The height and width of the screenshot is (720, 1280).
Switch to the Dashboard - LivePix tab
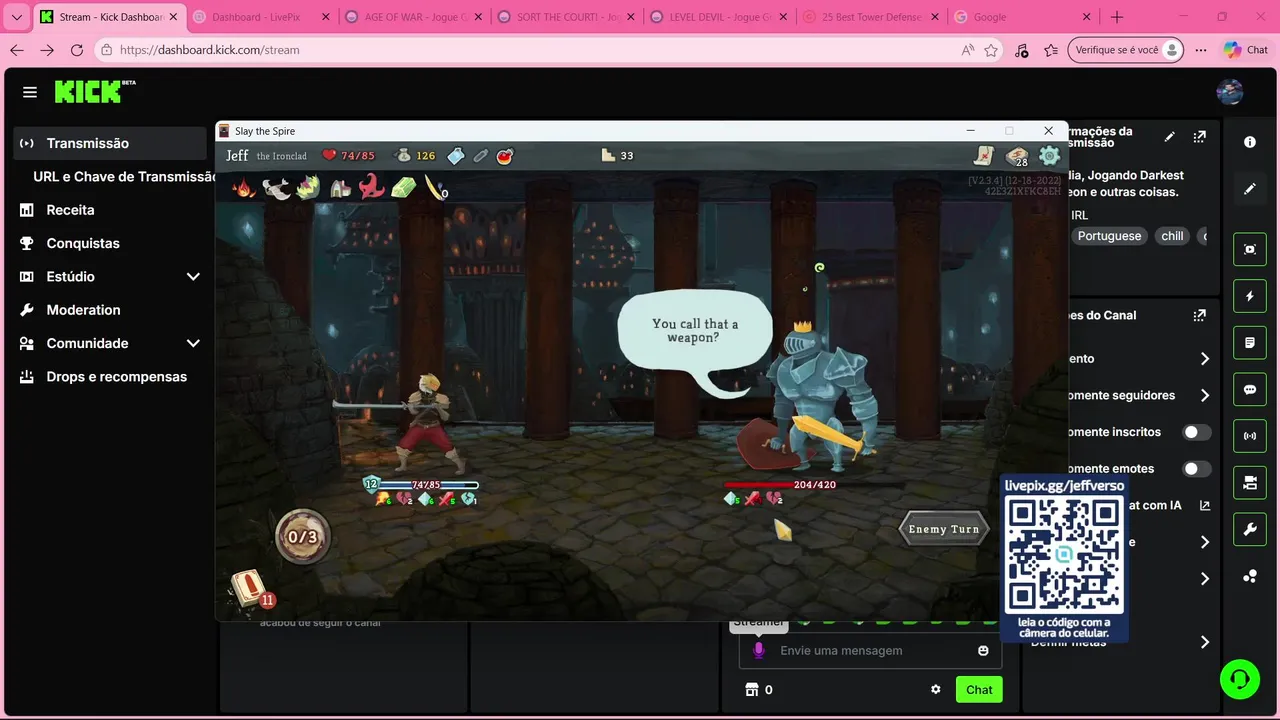point(260,17)
